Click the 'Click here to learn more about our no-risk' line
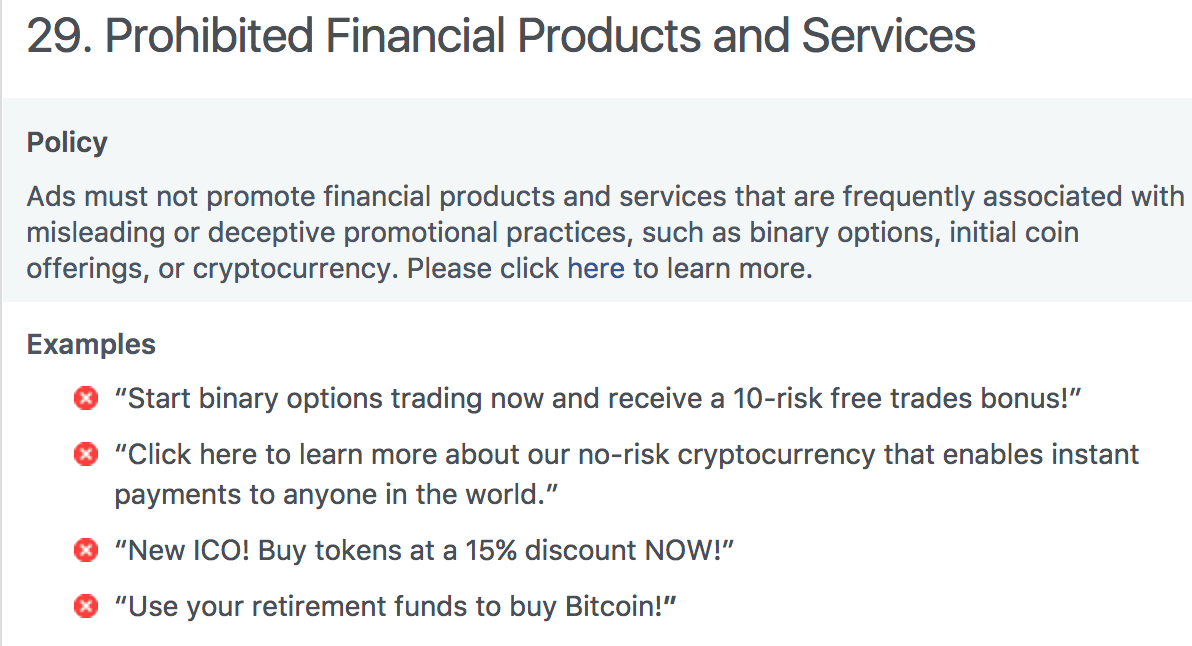1192x646 pixels. coord(626,454)
